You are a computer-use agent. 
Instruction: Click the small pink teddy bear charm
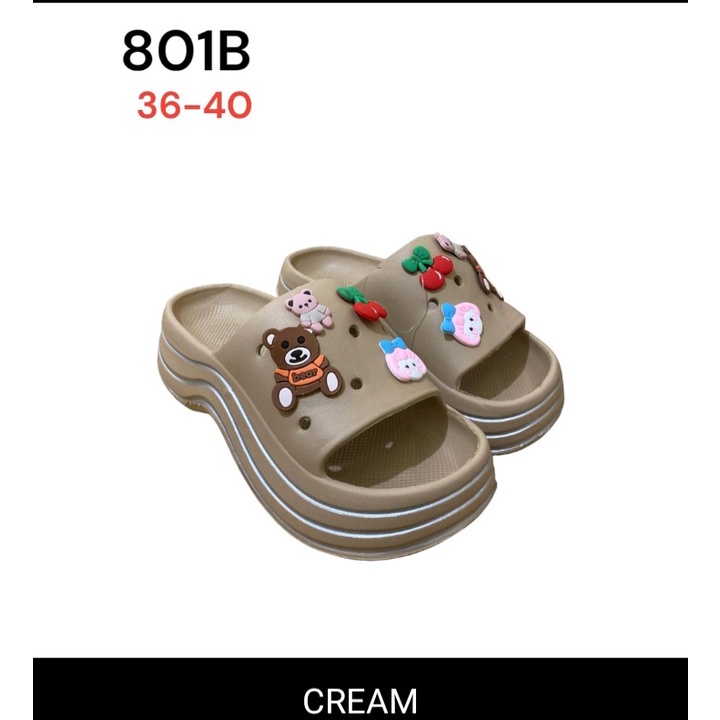pyautogui.click(x=310, y=309)
